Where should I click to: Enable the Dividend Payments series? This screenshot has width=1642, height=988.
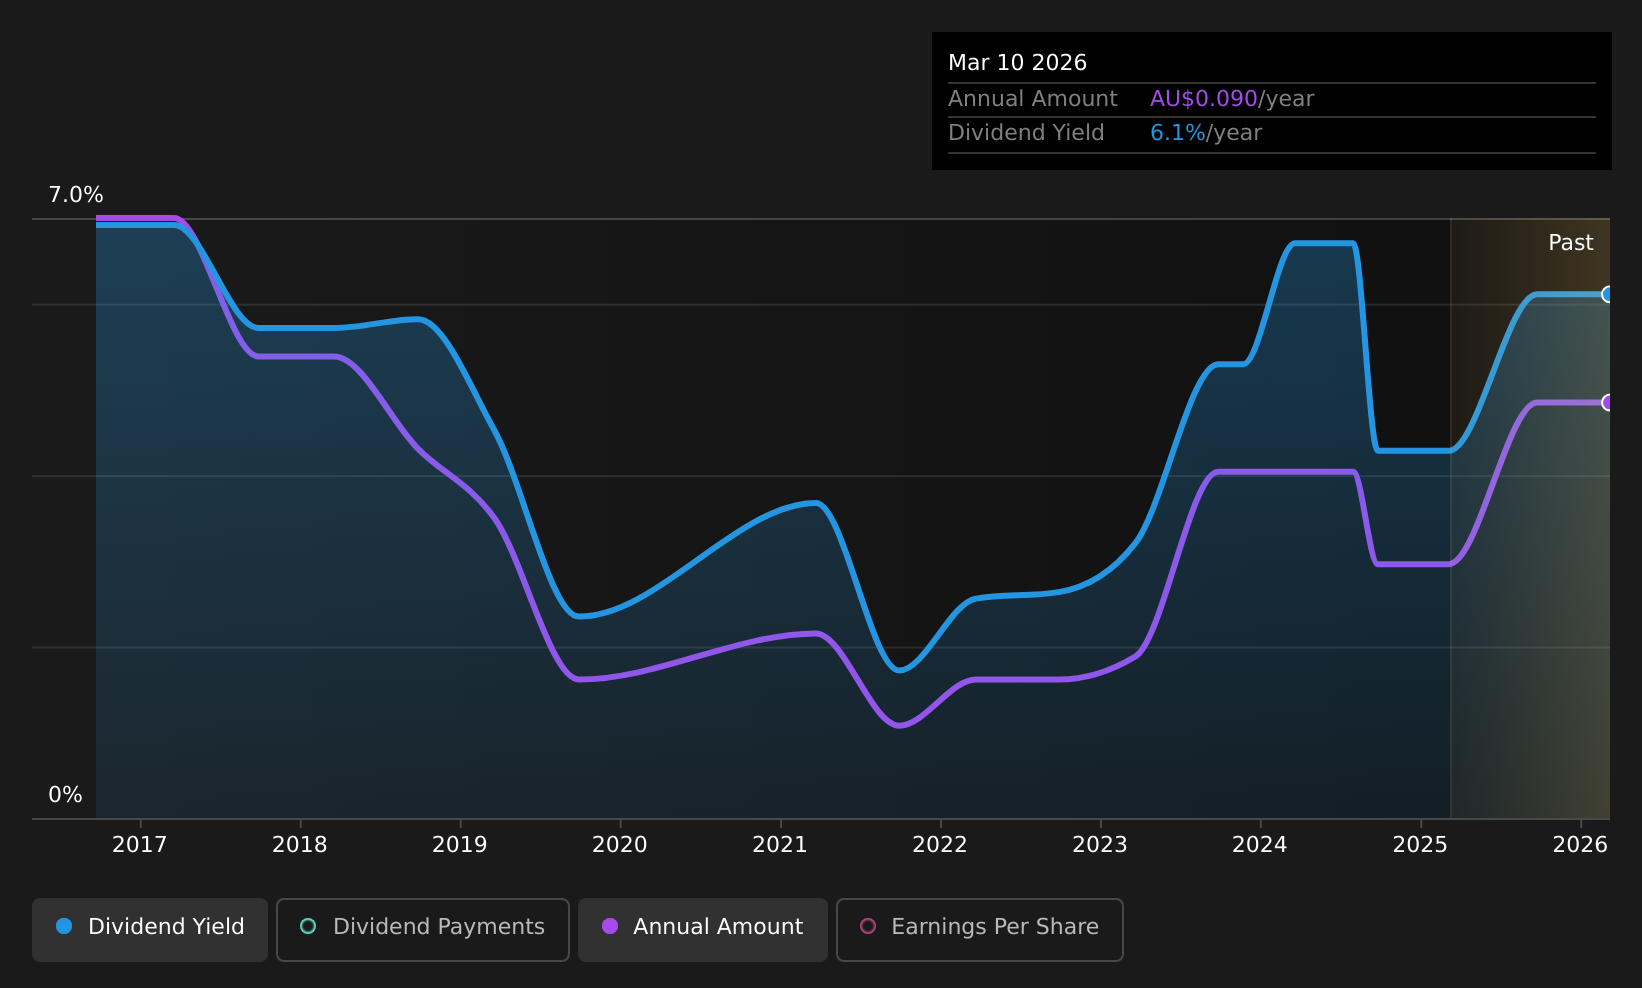point(423,929)
